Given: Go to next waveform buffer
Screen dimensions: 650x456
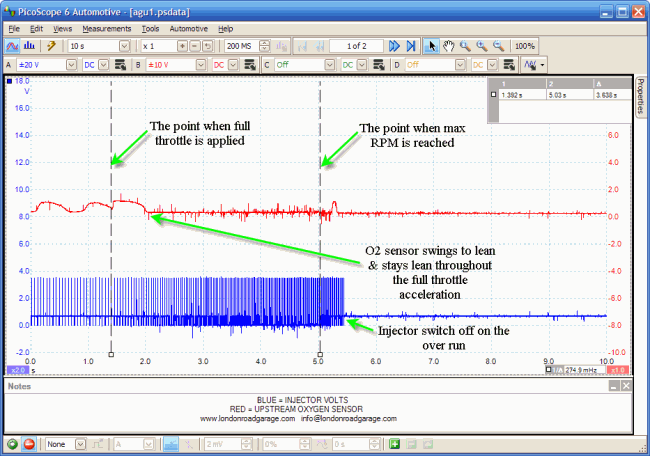Looking at the screenshot, I should click(x=394, y=46).
